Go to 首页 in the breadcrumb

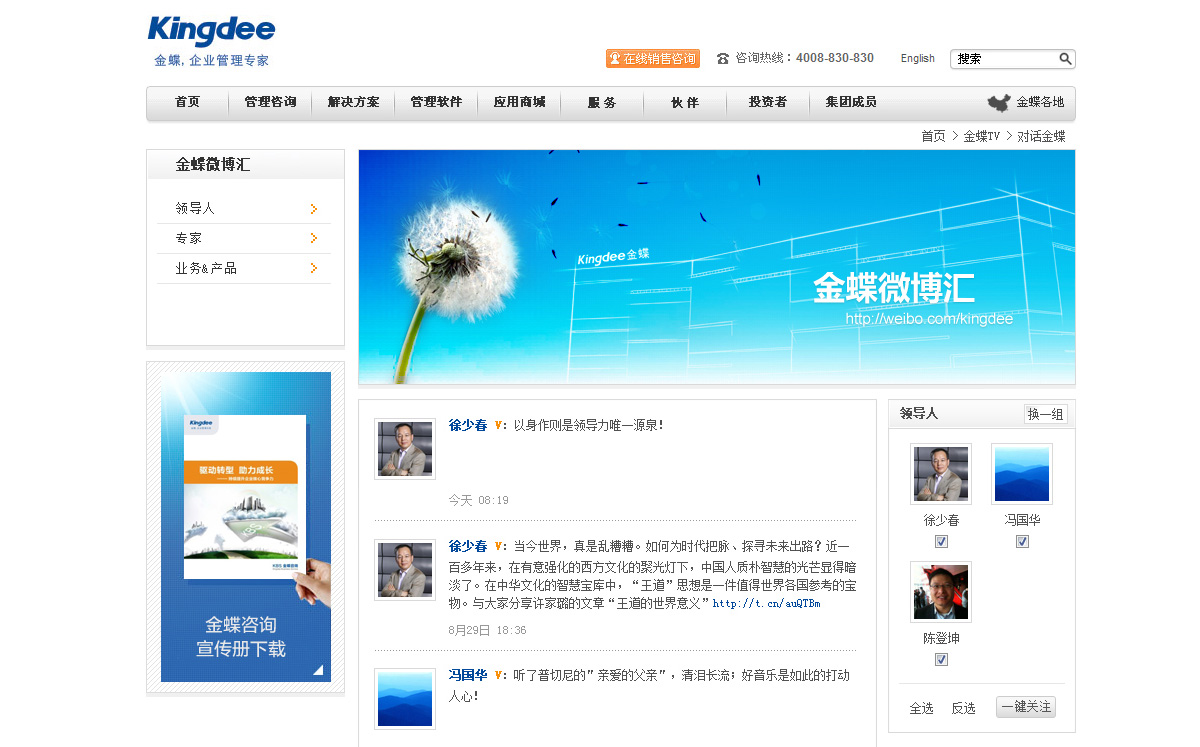(933, 136)
